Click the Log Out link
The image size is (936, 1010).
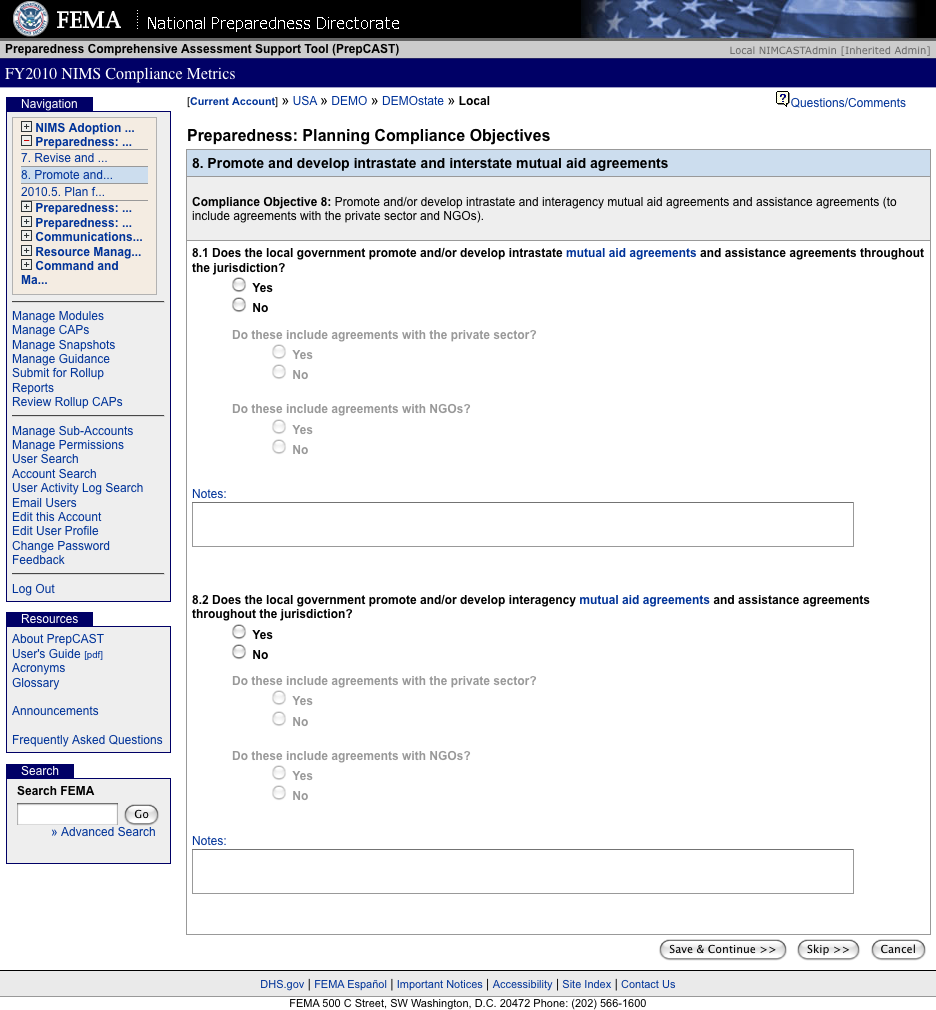click(33, 589)
